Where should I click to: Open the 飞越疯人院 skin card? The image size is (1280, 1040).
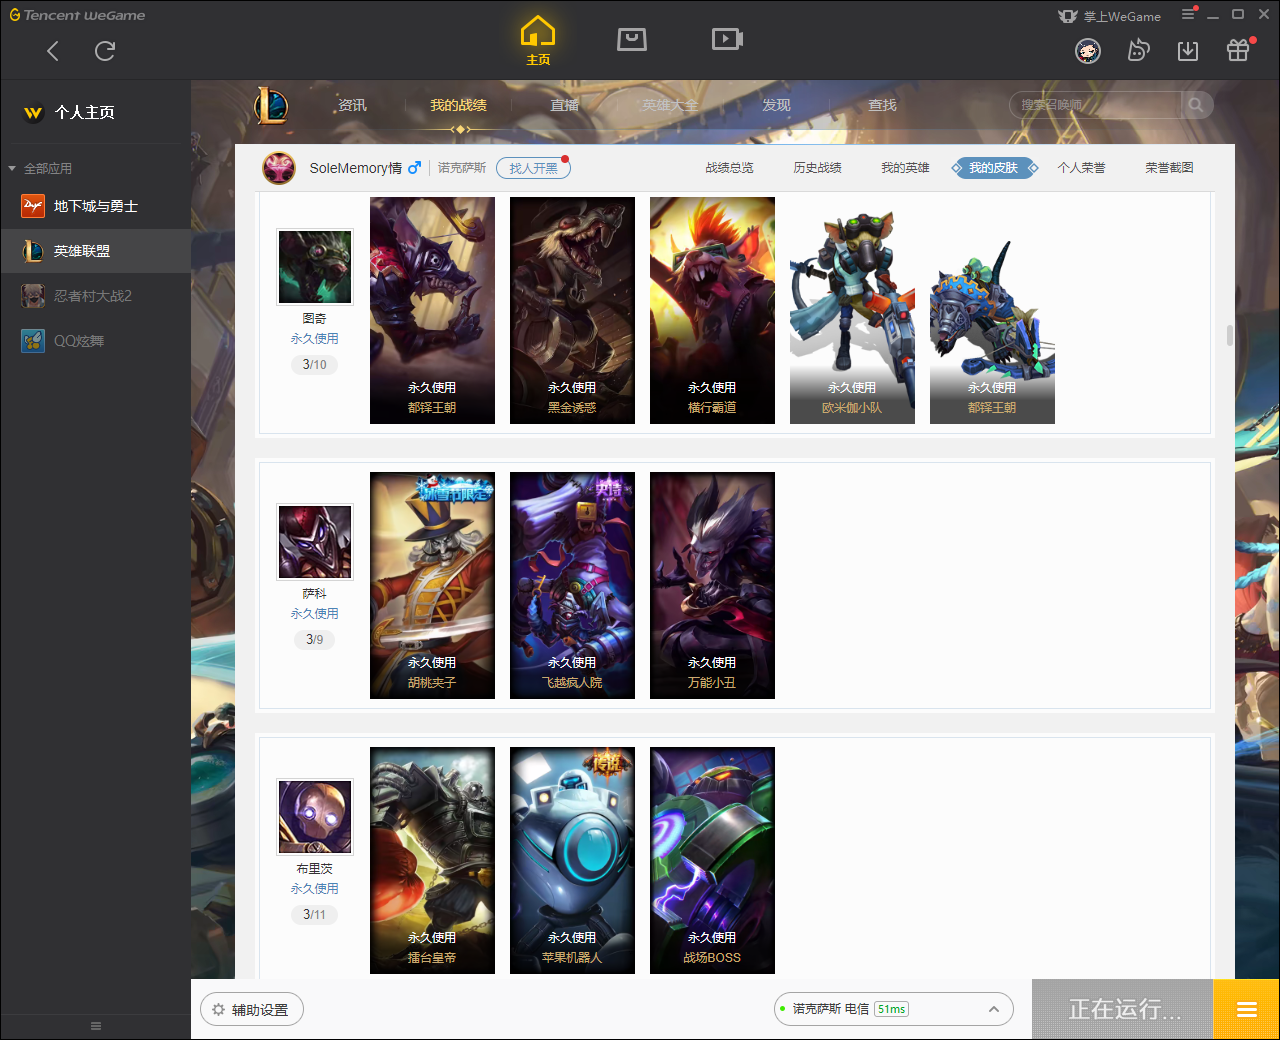(x=572, y=585)
